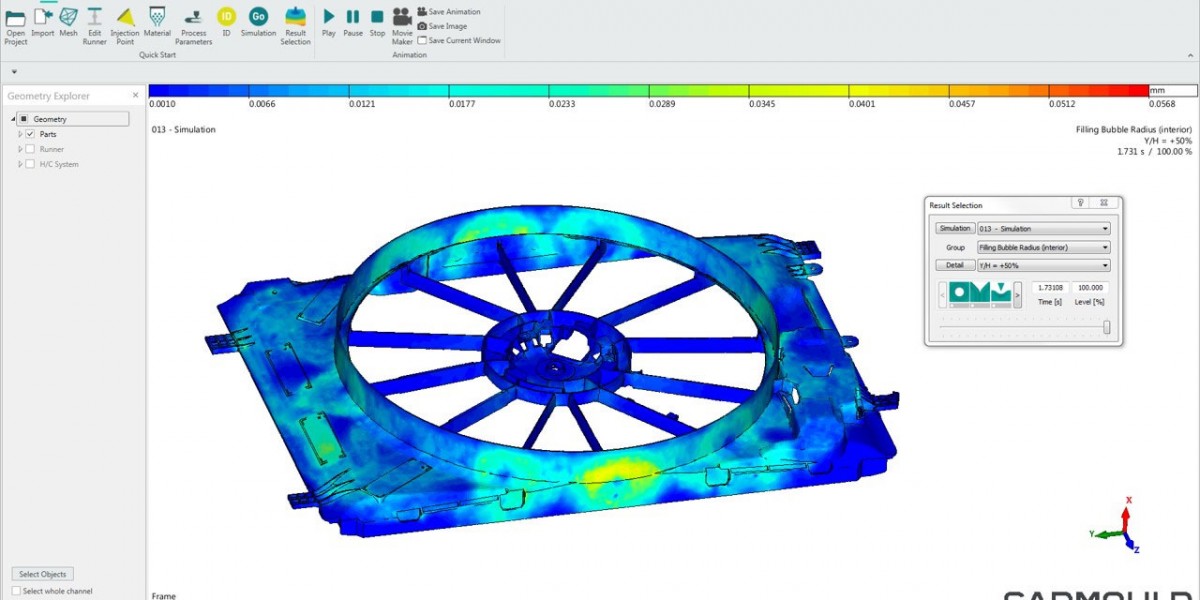Check Select whole channel option

[x=16, y=591]
